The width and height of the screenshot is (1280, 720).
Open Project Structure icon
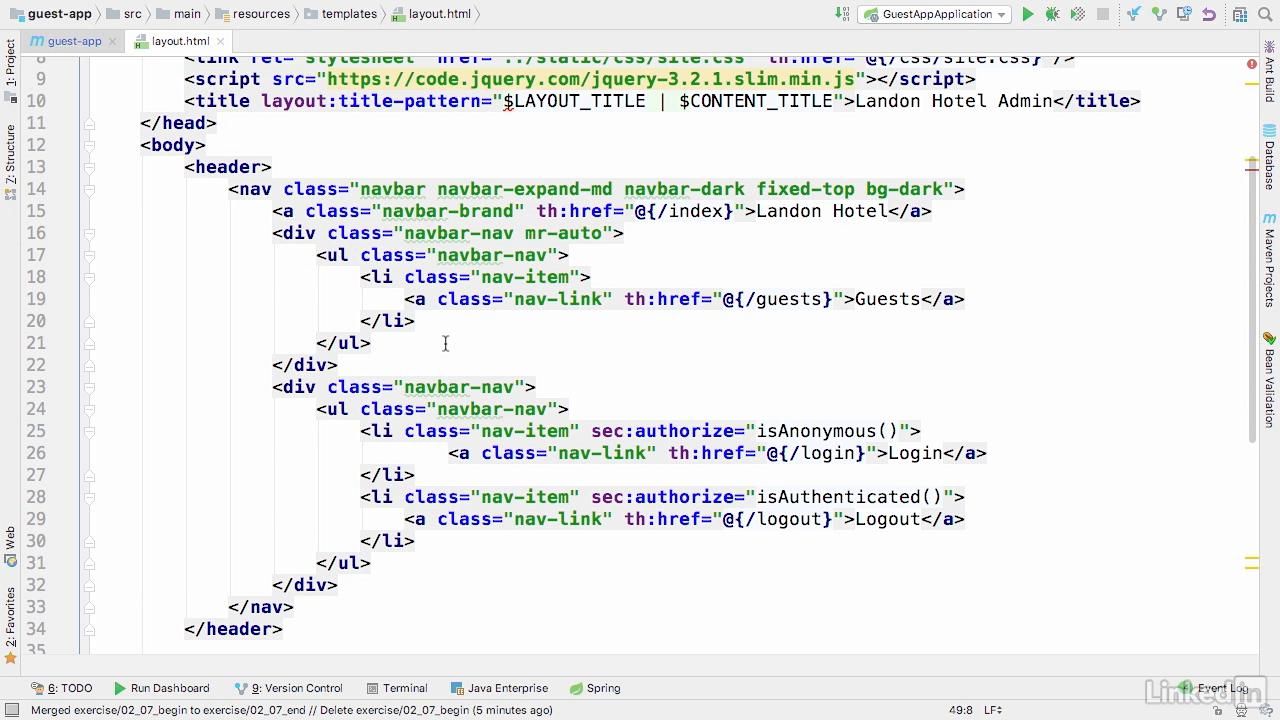coord(1239,14)
